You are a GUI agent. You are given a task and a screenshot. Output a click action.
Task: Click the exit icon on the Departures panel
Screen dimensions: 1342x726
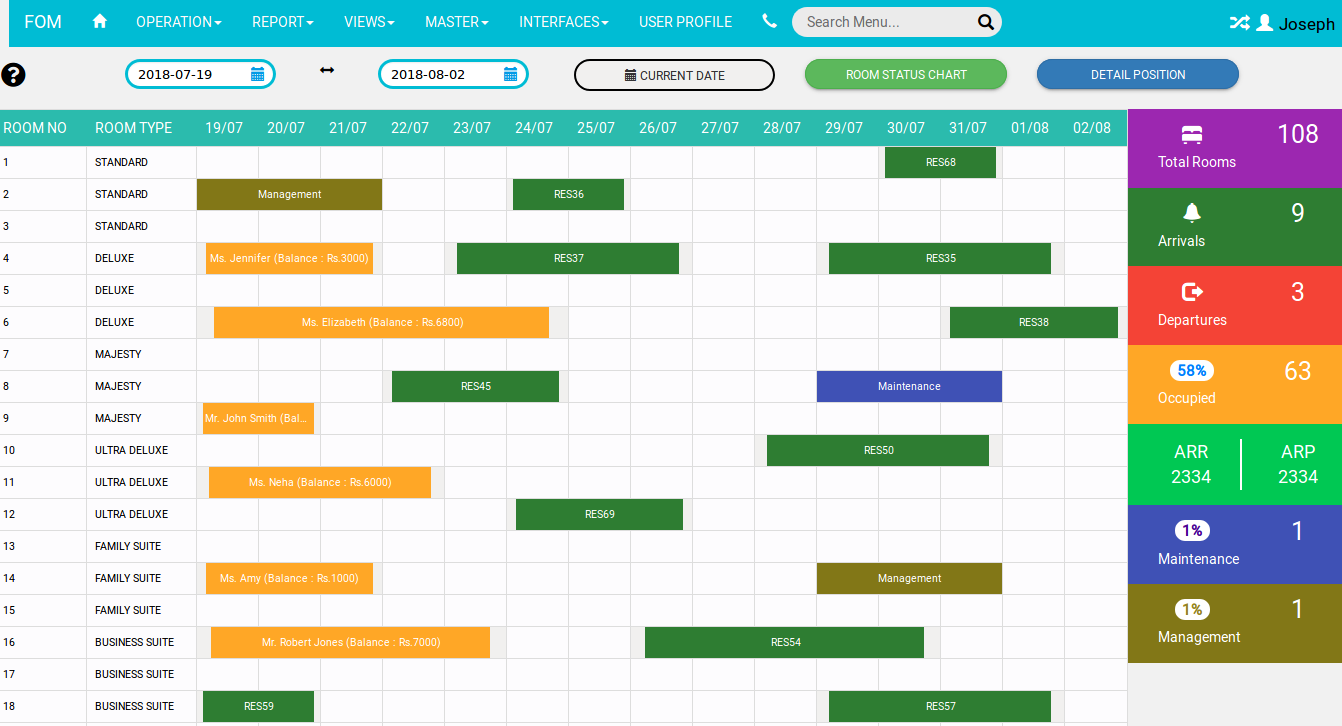1191,291
